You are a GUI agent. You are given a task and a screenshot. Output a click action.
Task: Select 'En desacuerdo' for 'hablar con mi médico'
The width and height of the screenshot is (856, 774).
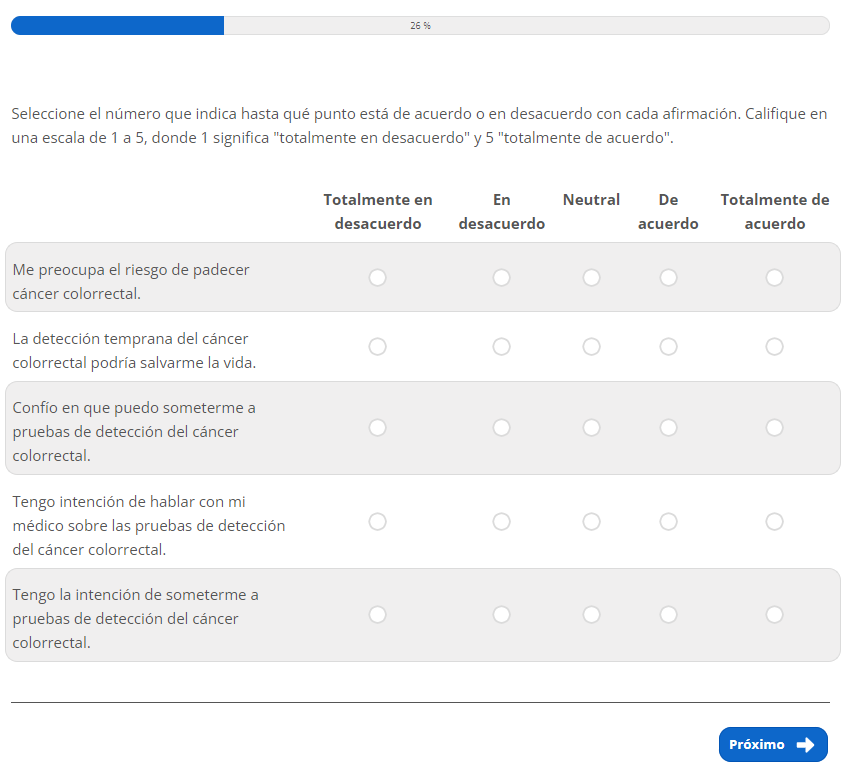pos(501,522)
